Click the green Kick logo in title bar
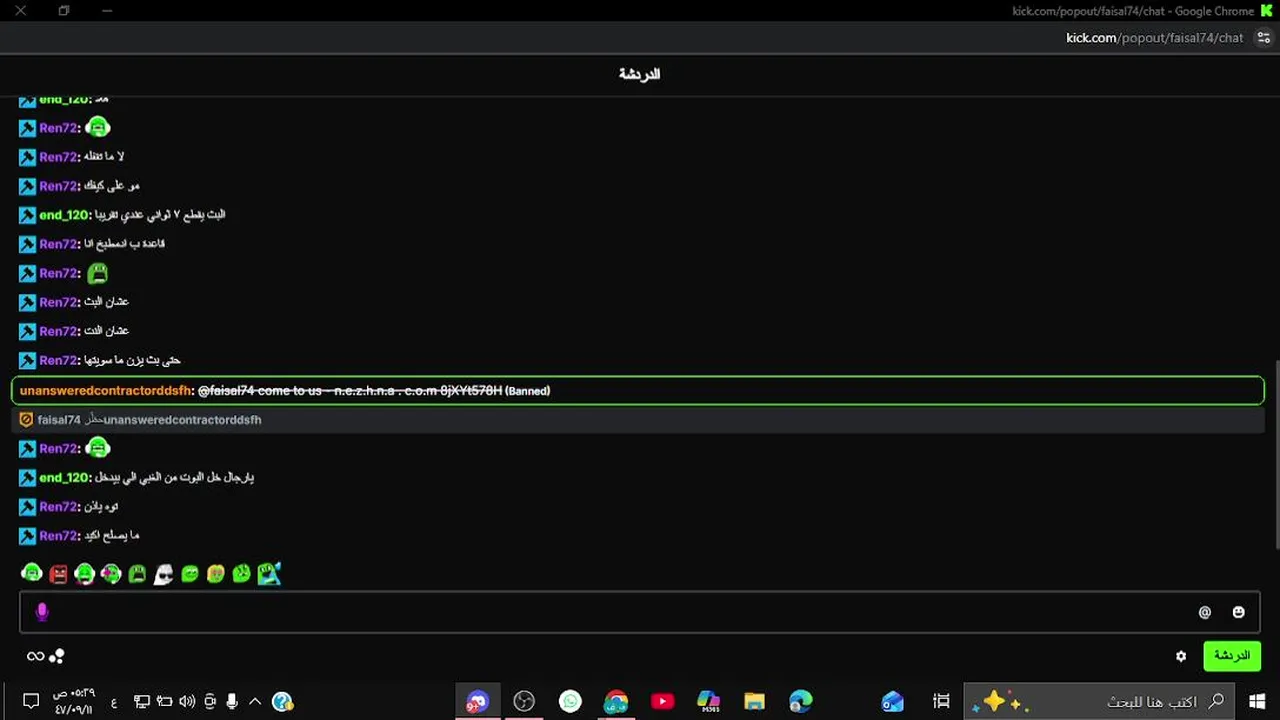 click(1265, 11)
